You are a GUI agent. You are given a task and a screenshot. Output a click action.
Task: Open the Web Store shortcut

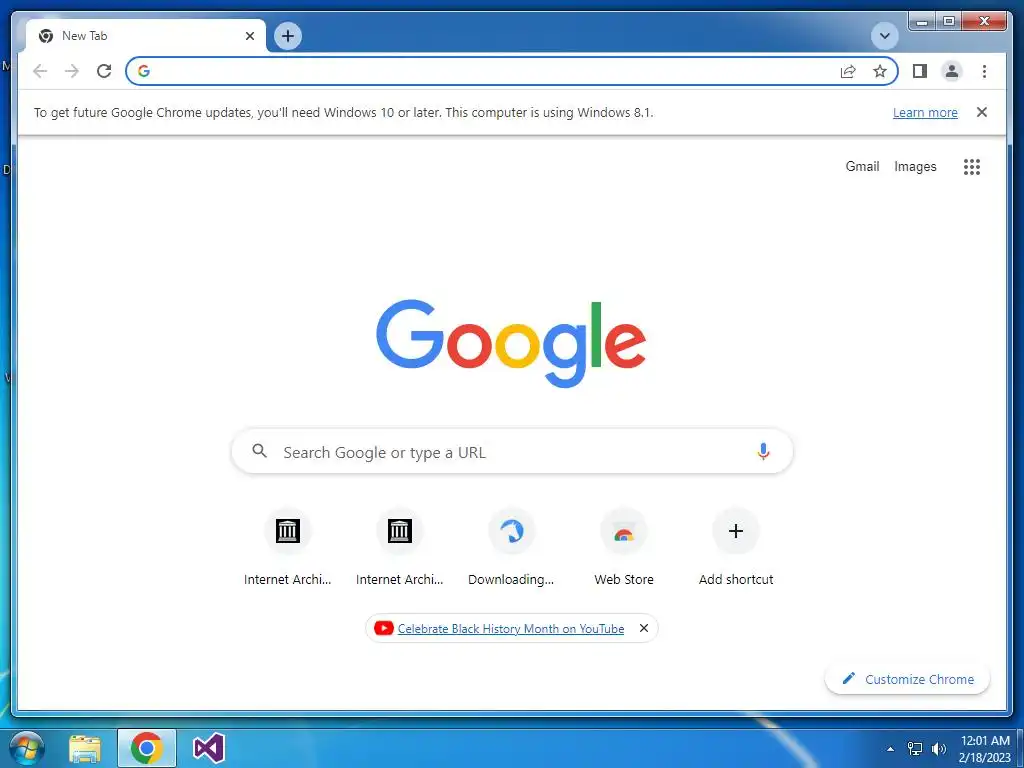[624, 547]
